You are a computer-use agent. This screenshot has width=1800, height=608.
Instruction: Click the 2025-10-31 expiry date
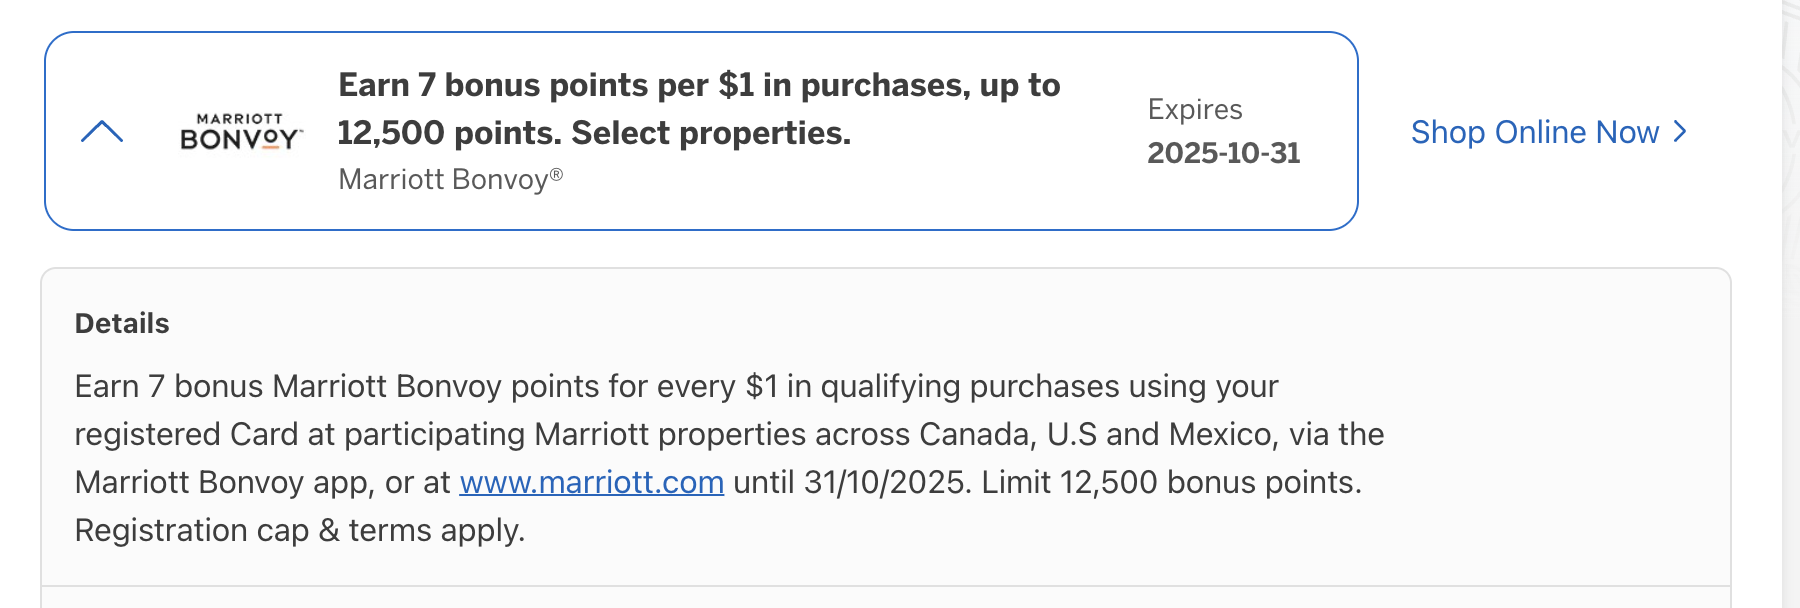click(x=1223, y=153)
